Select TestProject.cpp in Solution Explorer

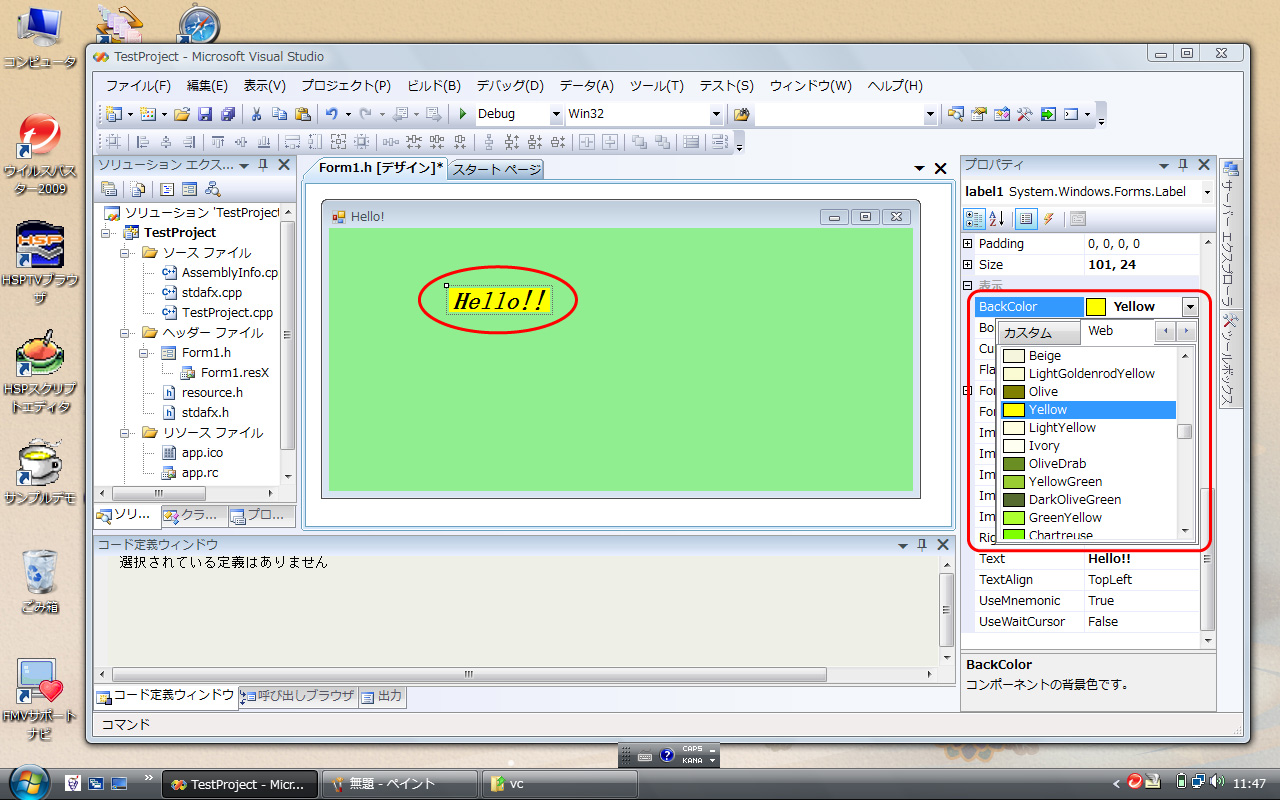click(227, 313)
